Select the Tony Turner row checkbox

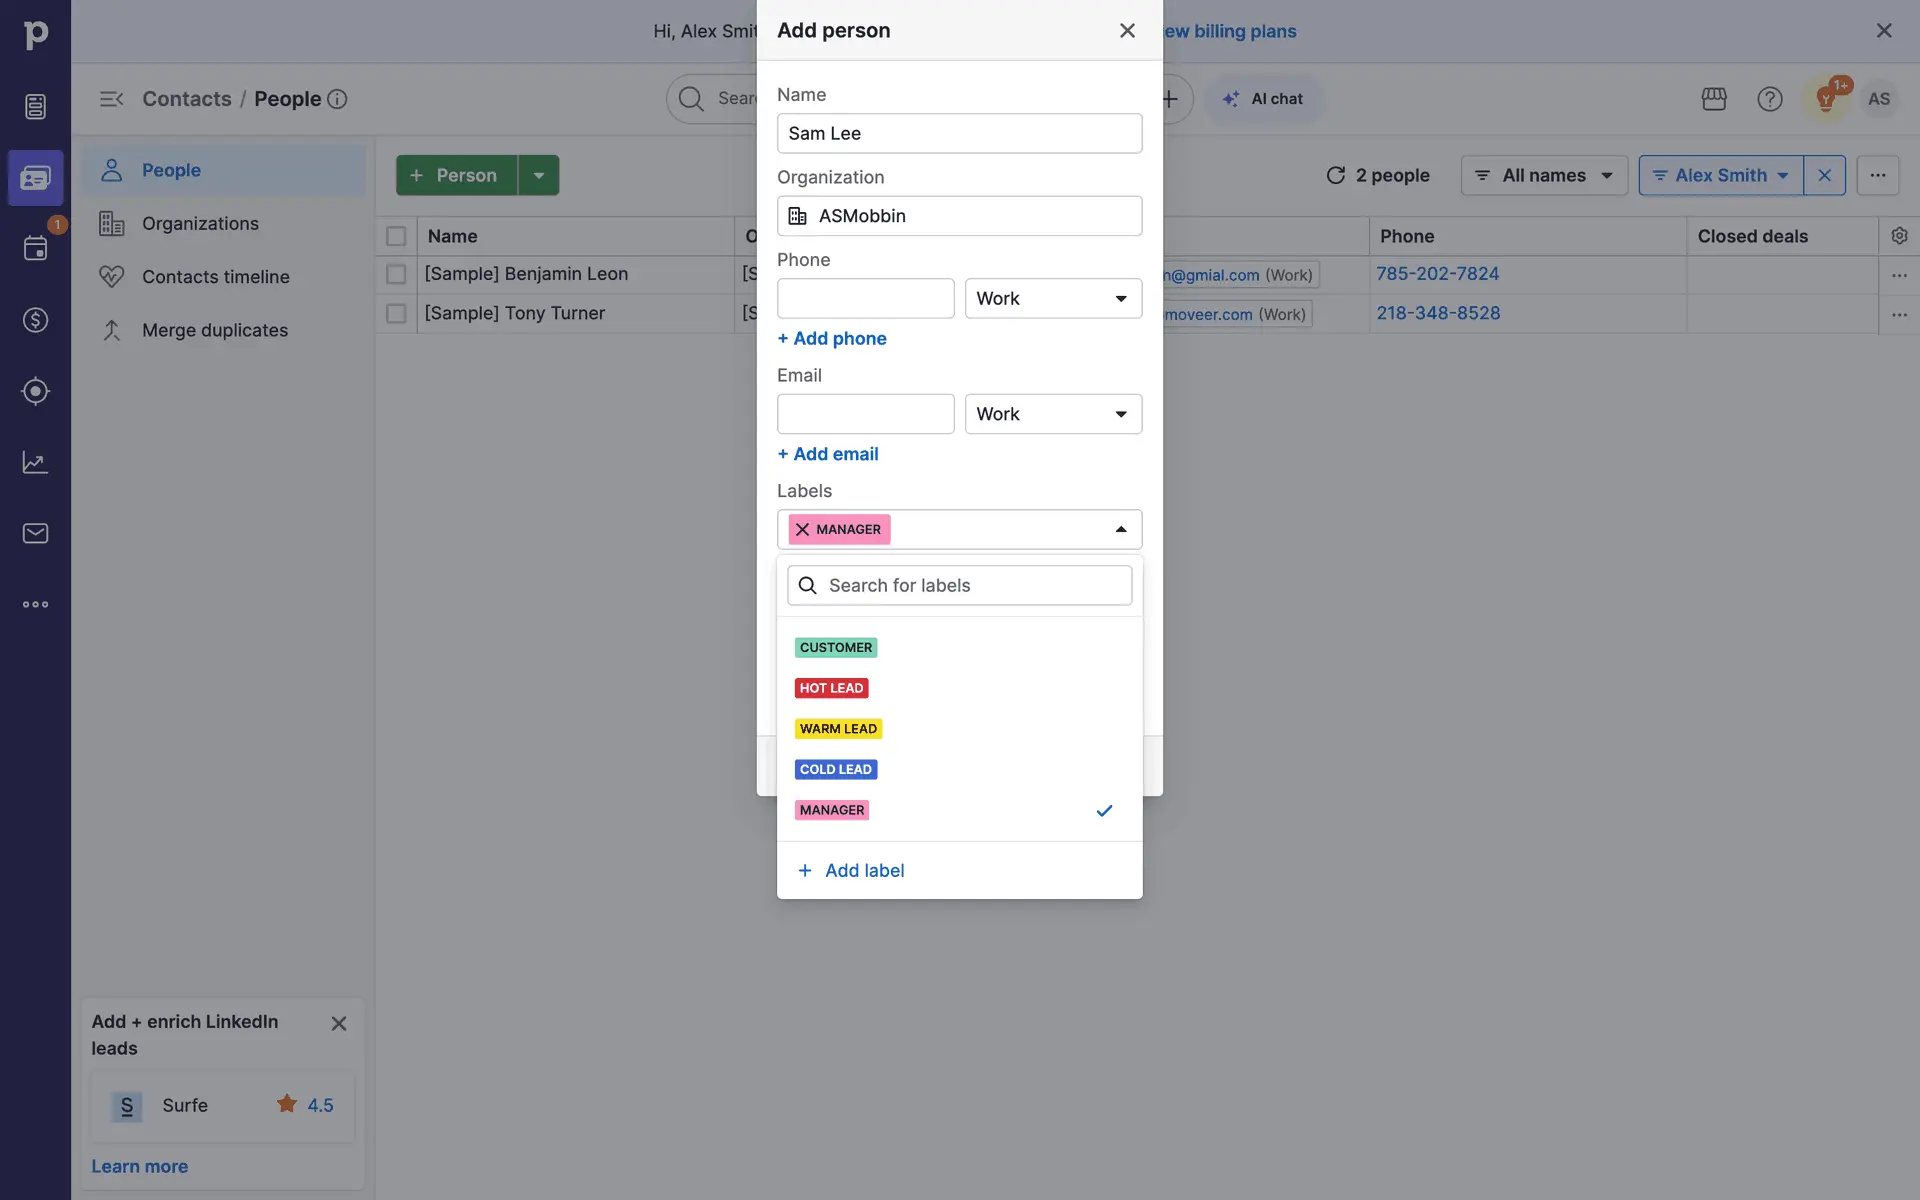[x=396, y=314]
